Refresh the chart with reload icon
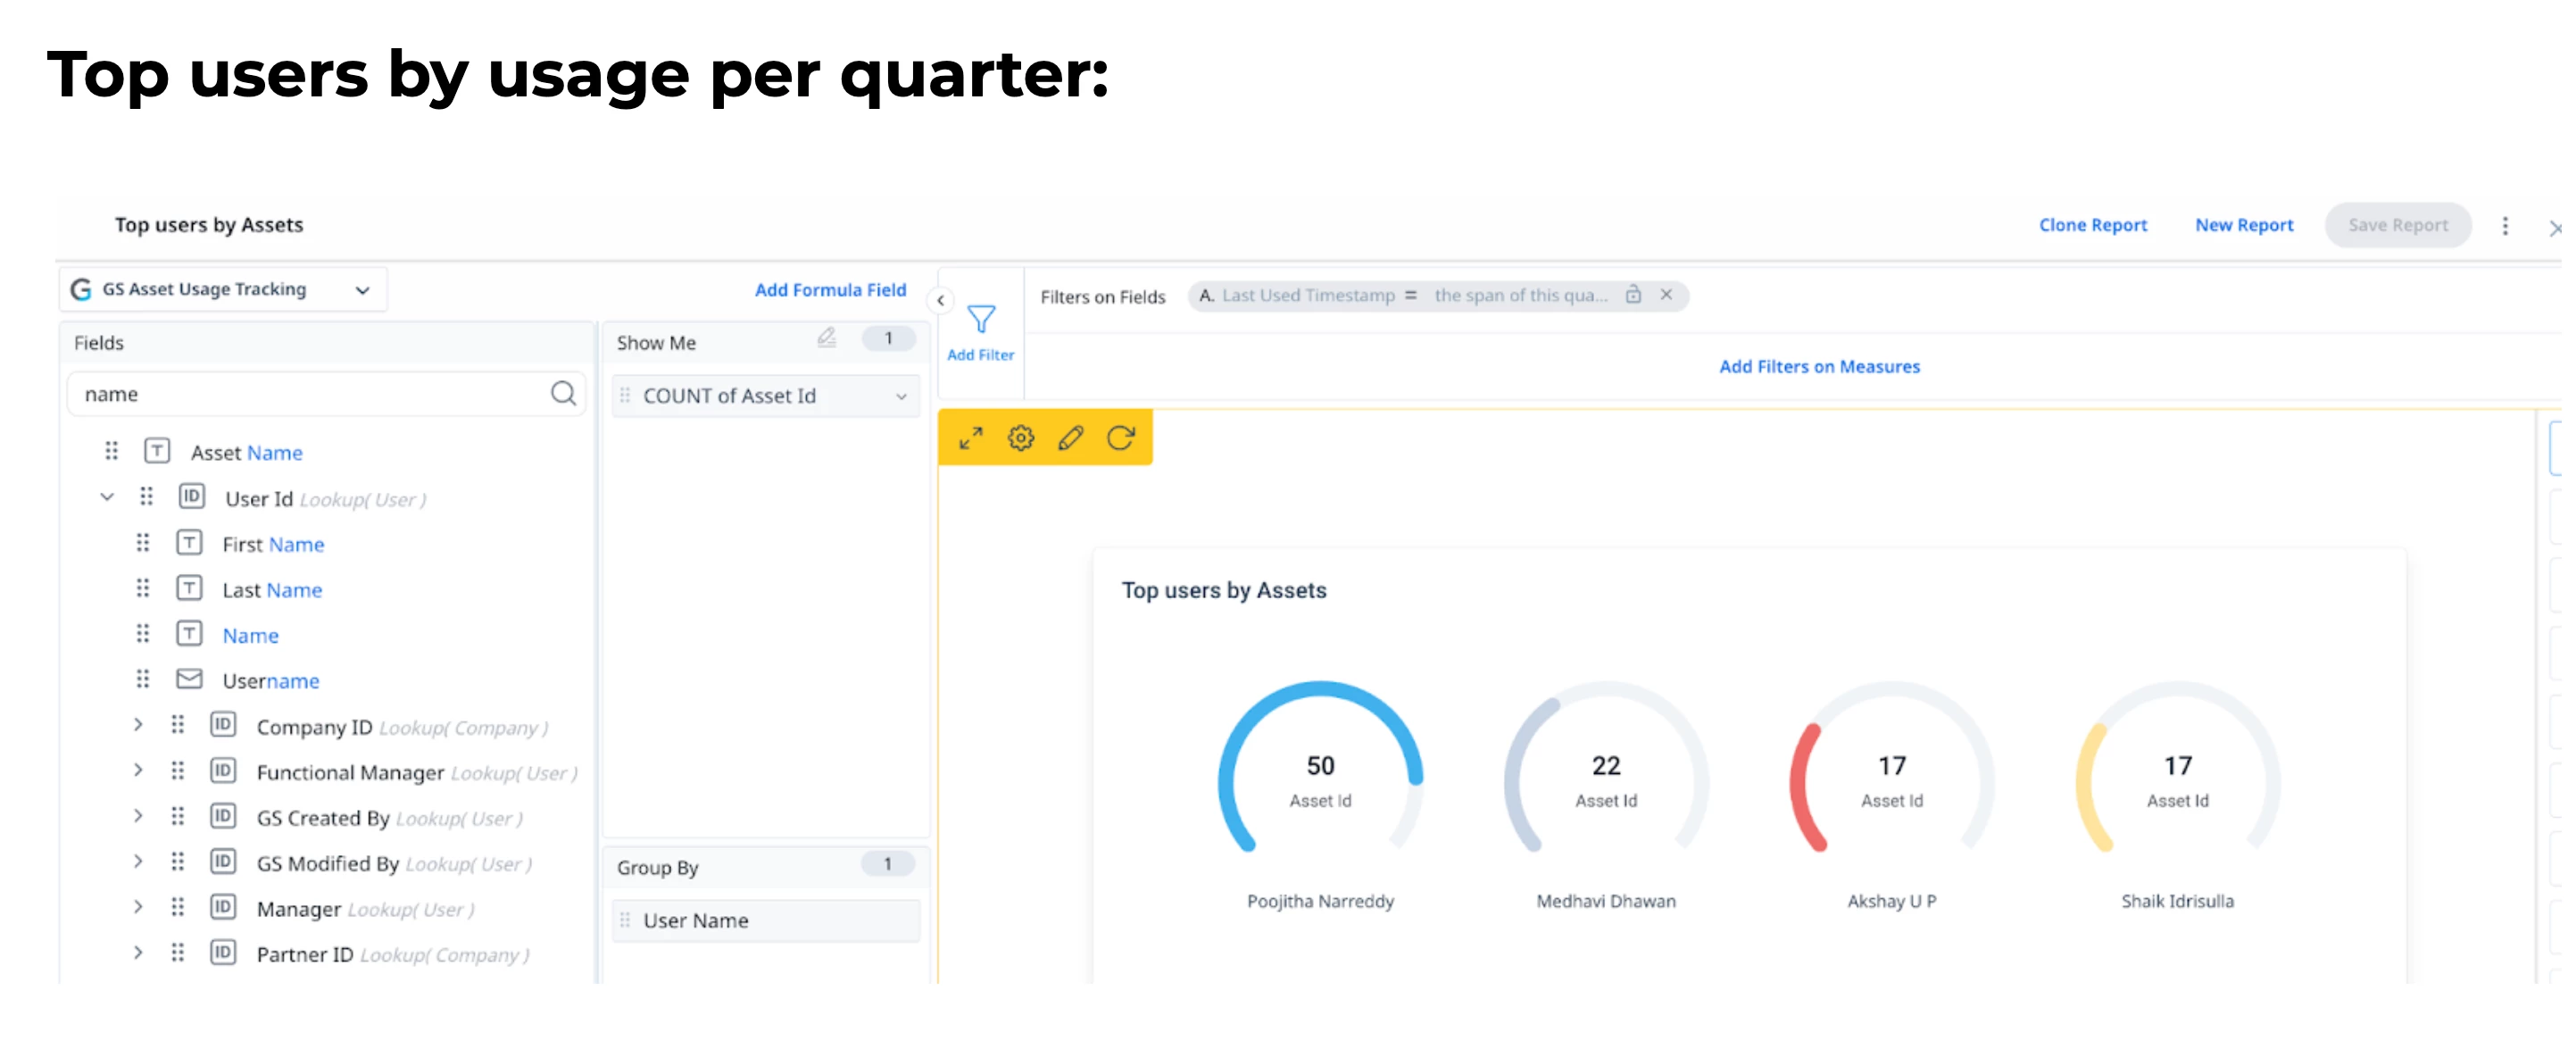This screenshot has width=2576, height=1041. (1120, 438)
